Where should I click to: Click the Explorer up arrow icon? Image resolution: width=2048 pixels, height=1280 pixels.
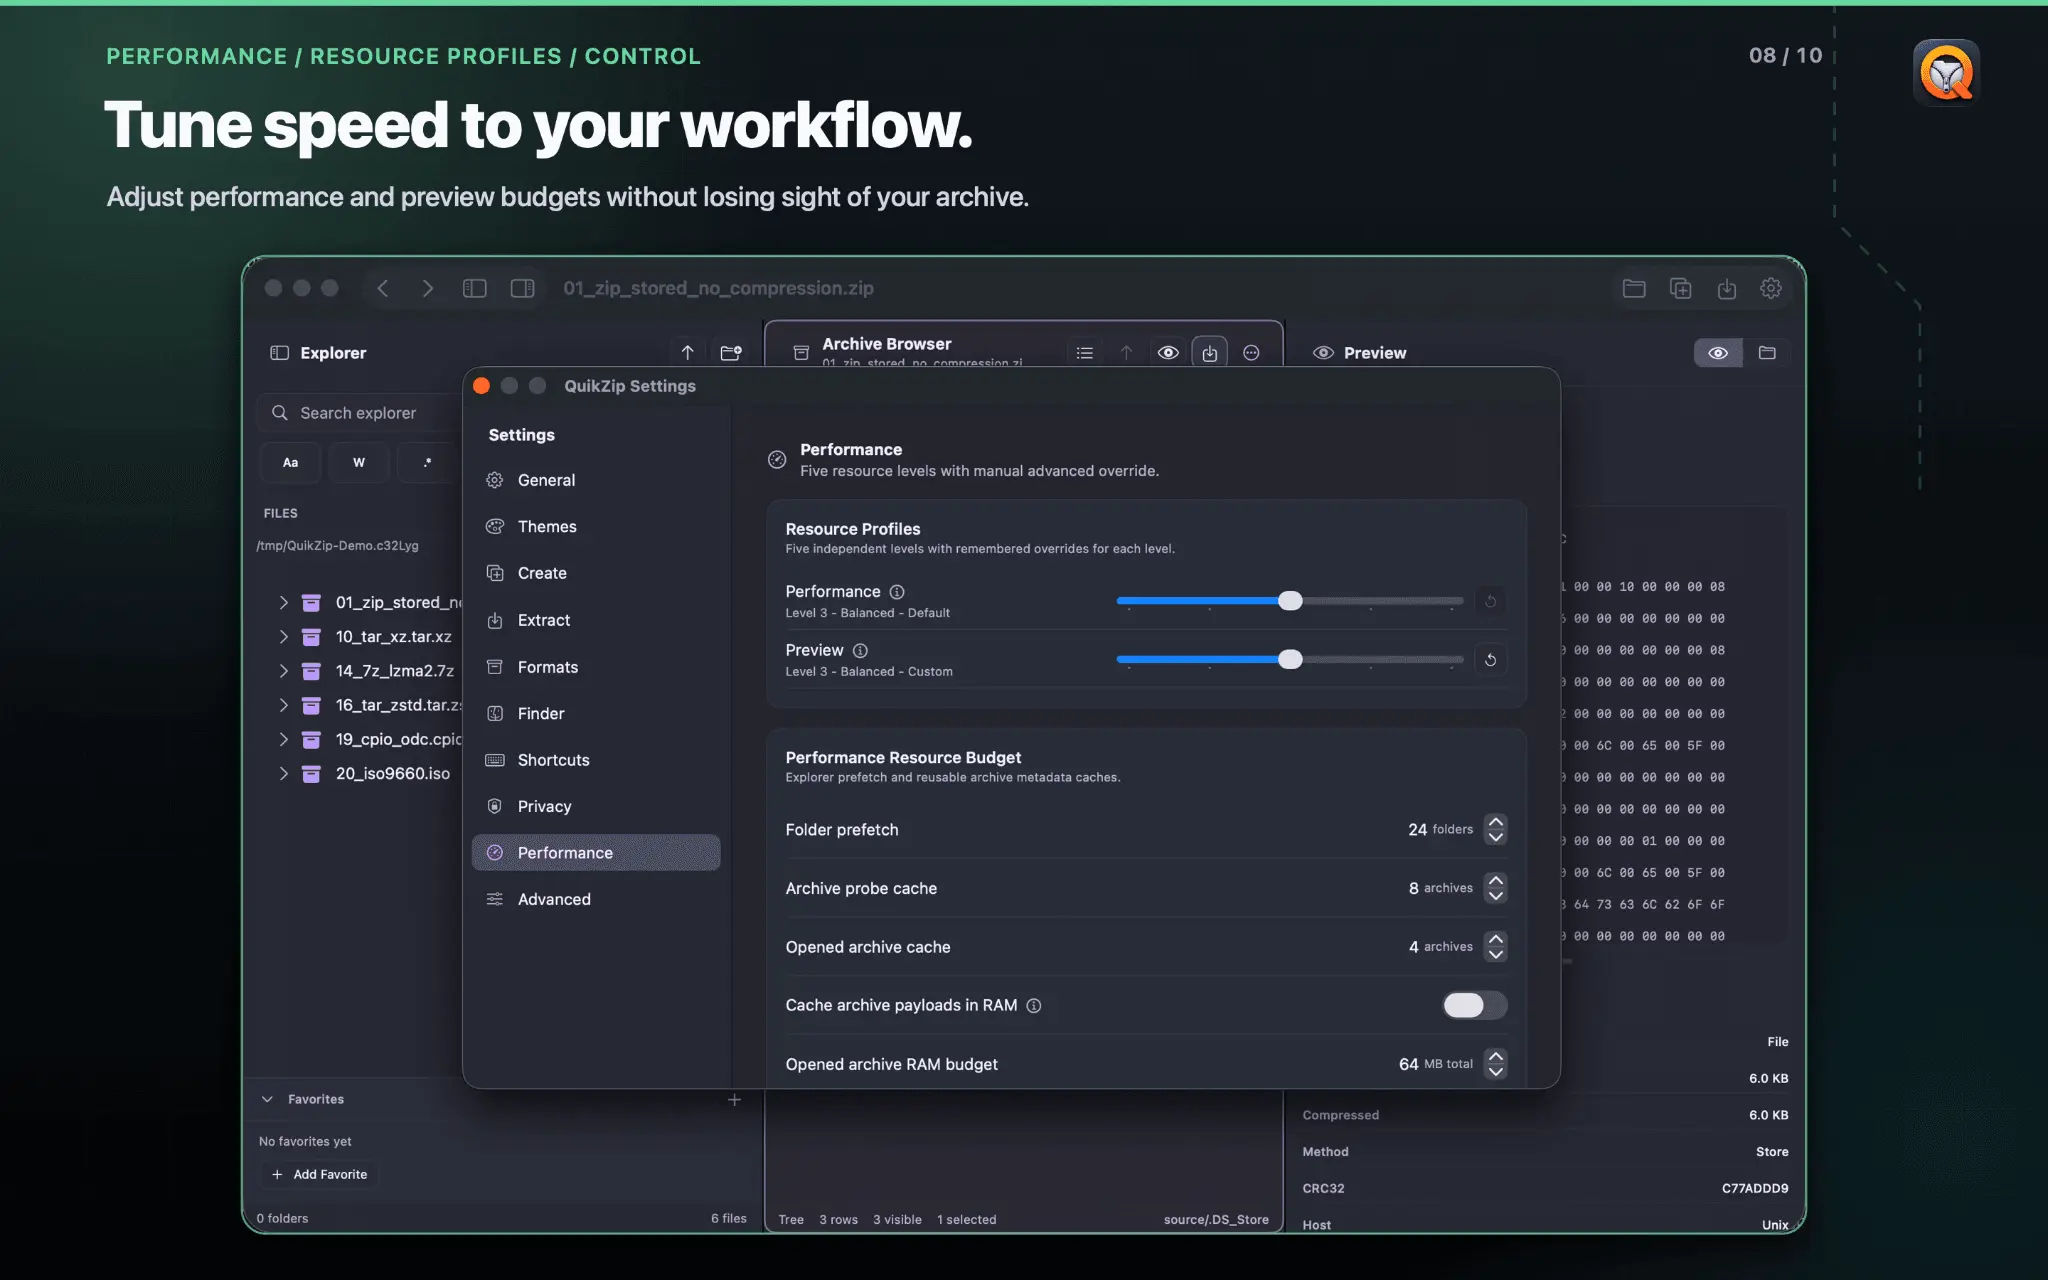click(687, 352)
